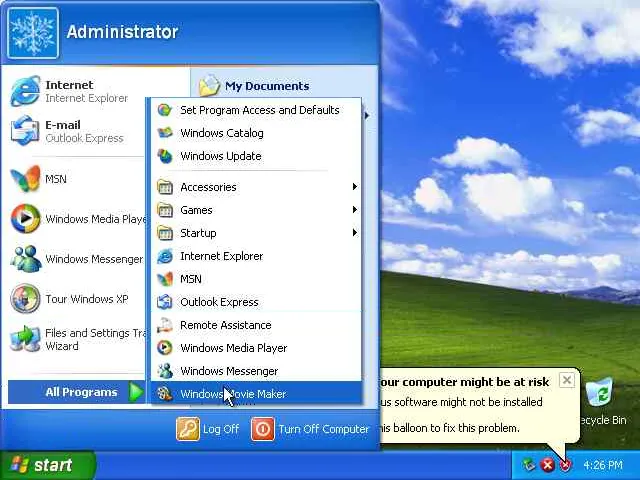640x480 pixels.
Task: Click the Tour Windows XP text
Action: pyautogui.click(x=87, y=299)
